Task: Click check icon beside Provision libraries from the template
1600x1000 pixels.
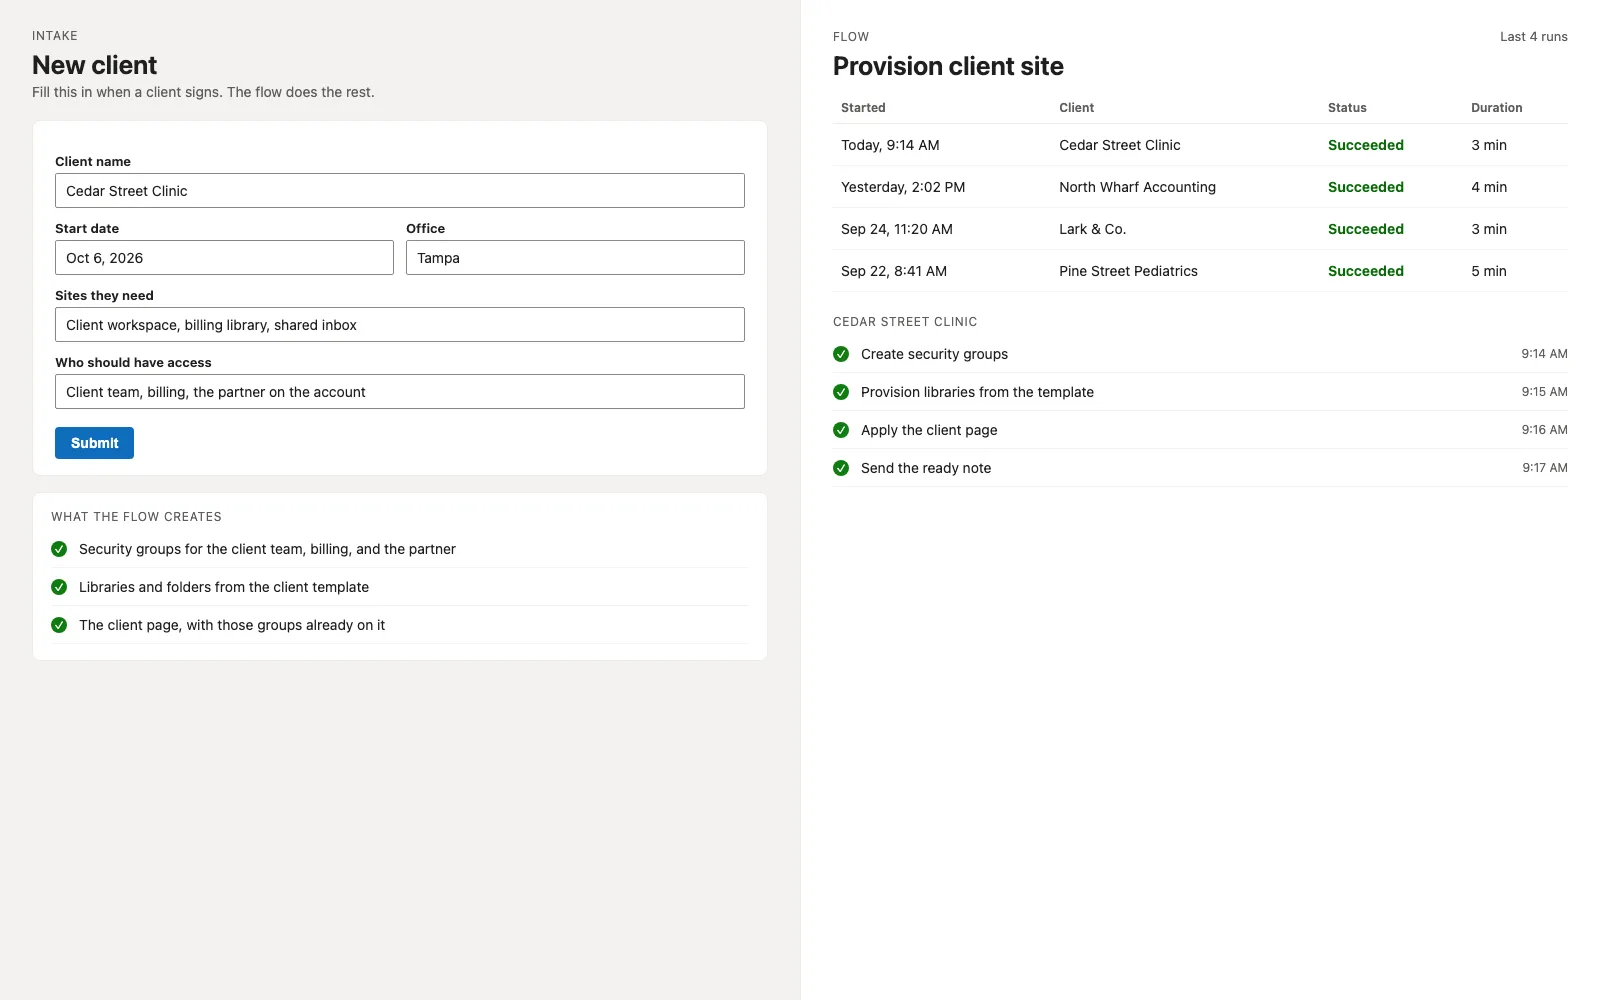Action: pyautogui.click(x=841, y=392)
